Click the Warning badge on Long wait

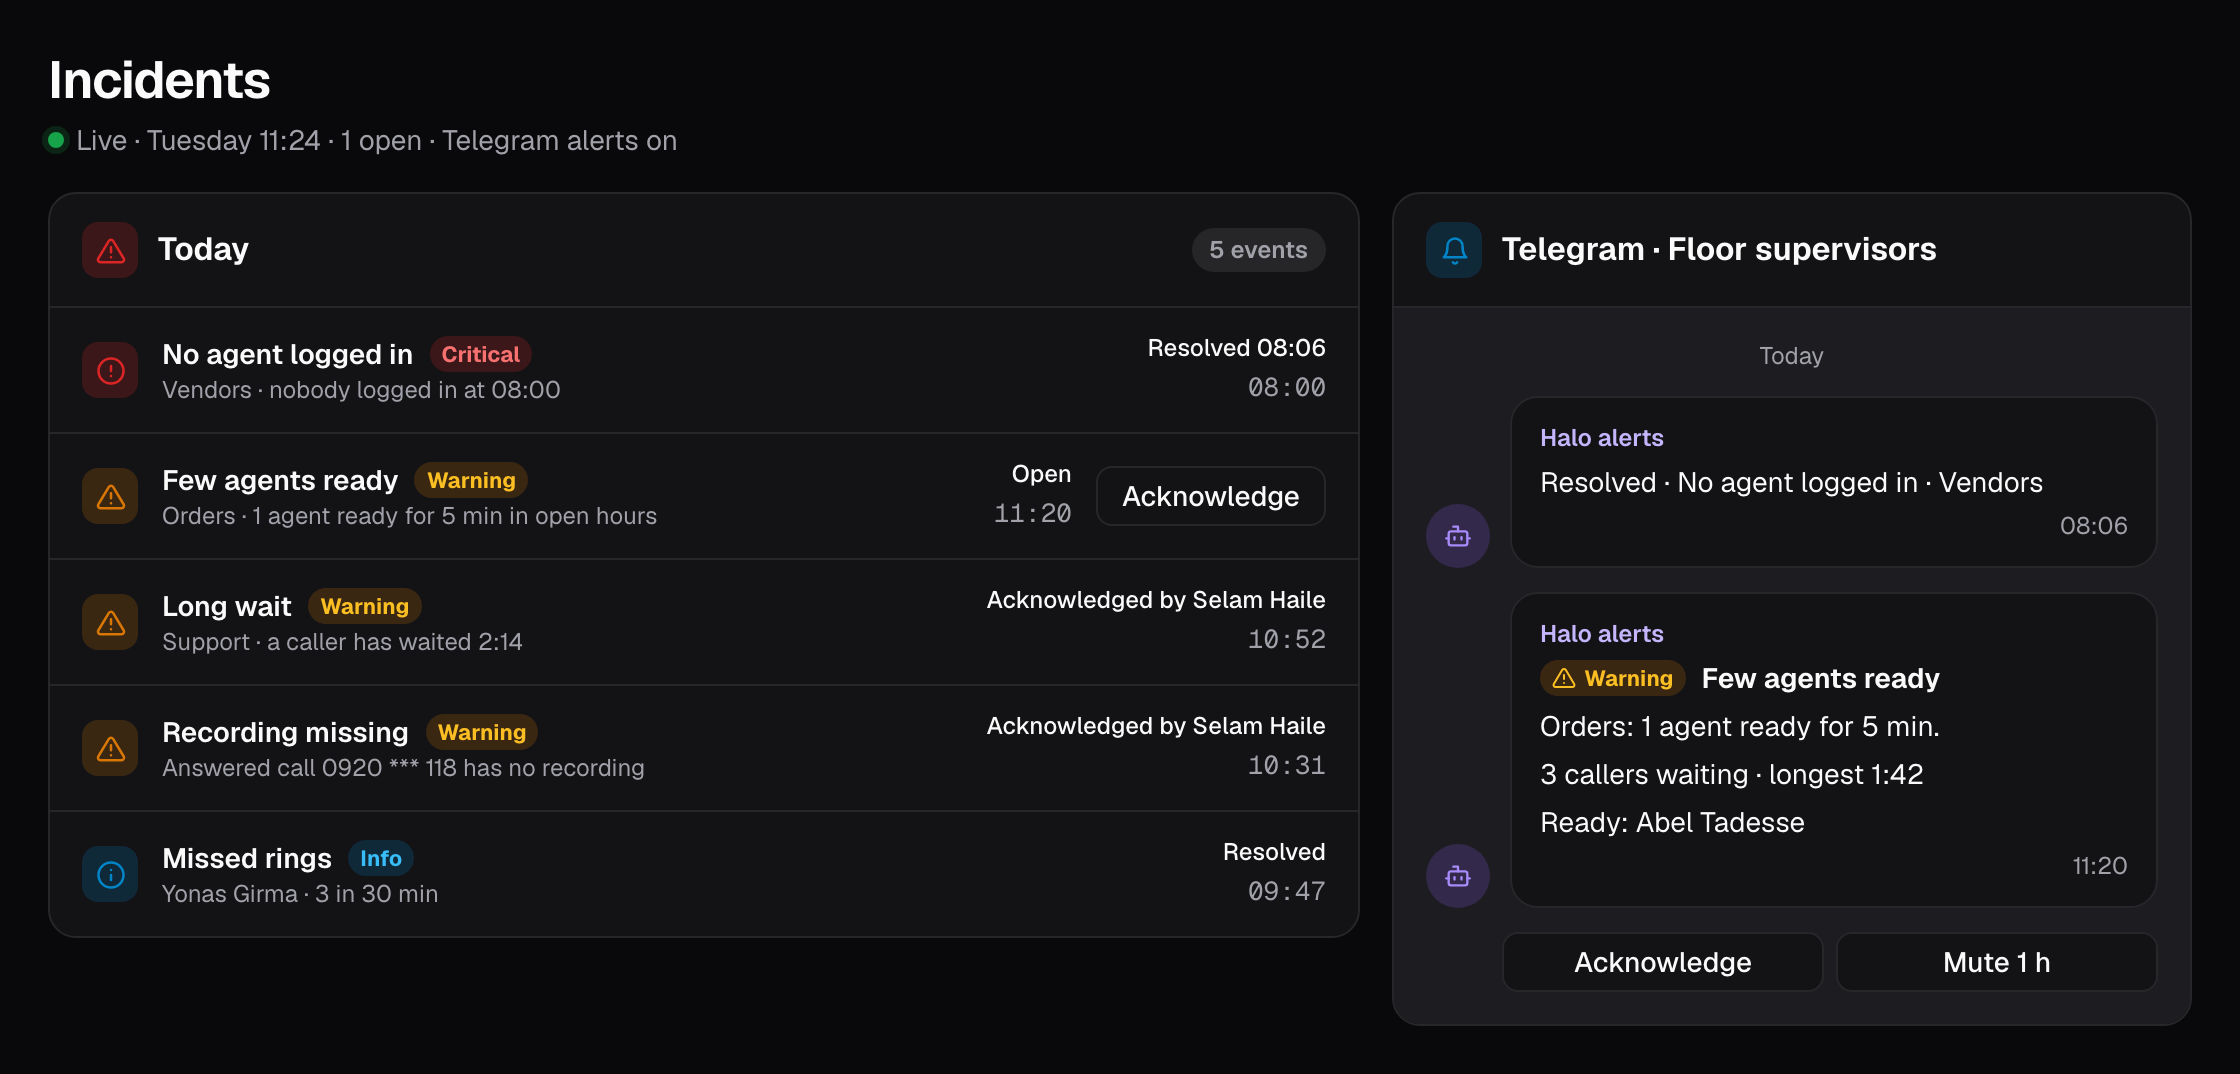tap(364, 606)
